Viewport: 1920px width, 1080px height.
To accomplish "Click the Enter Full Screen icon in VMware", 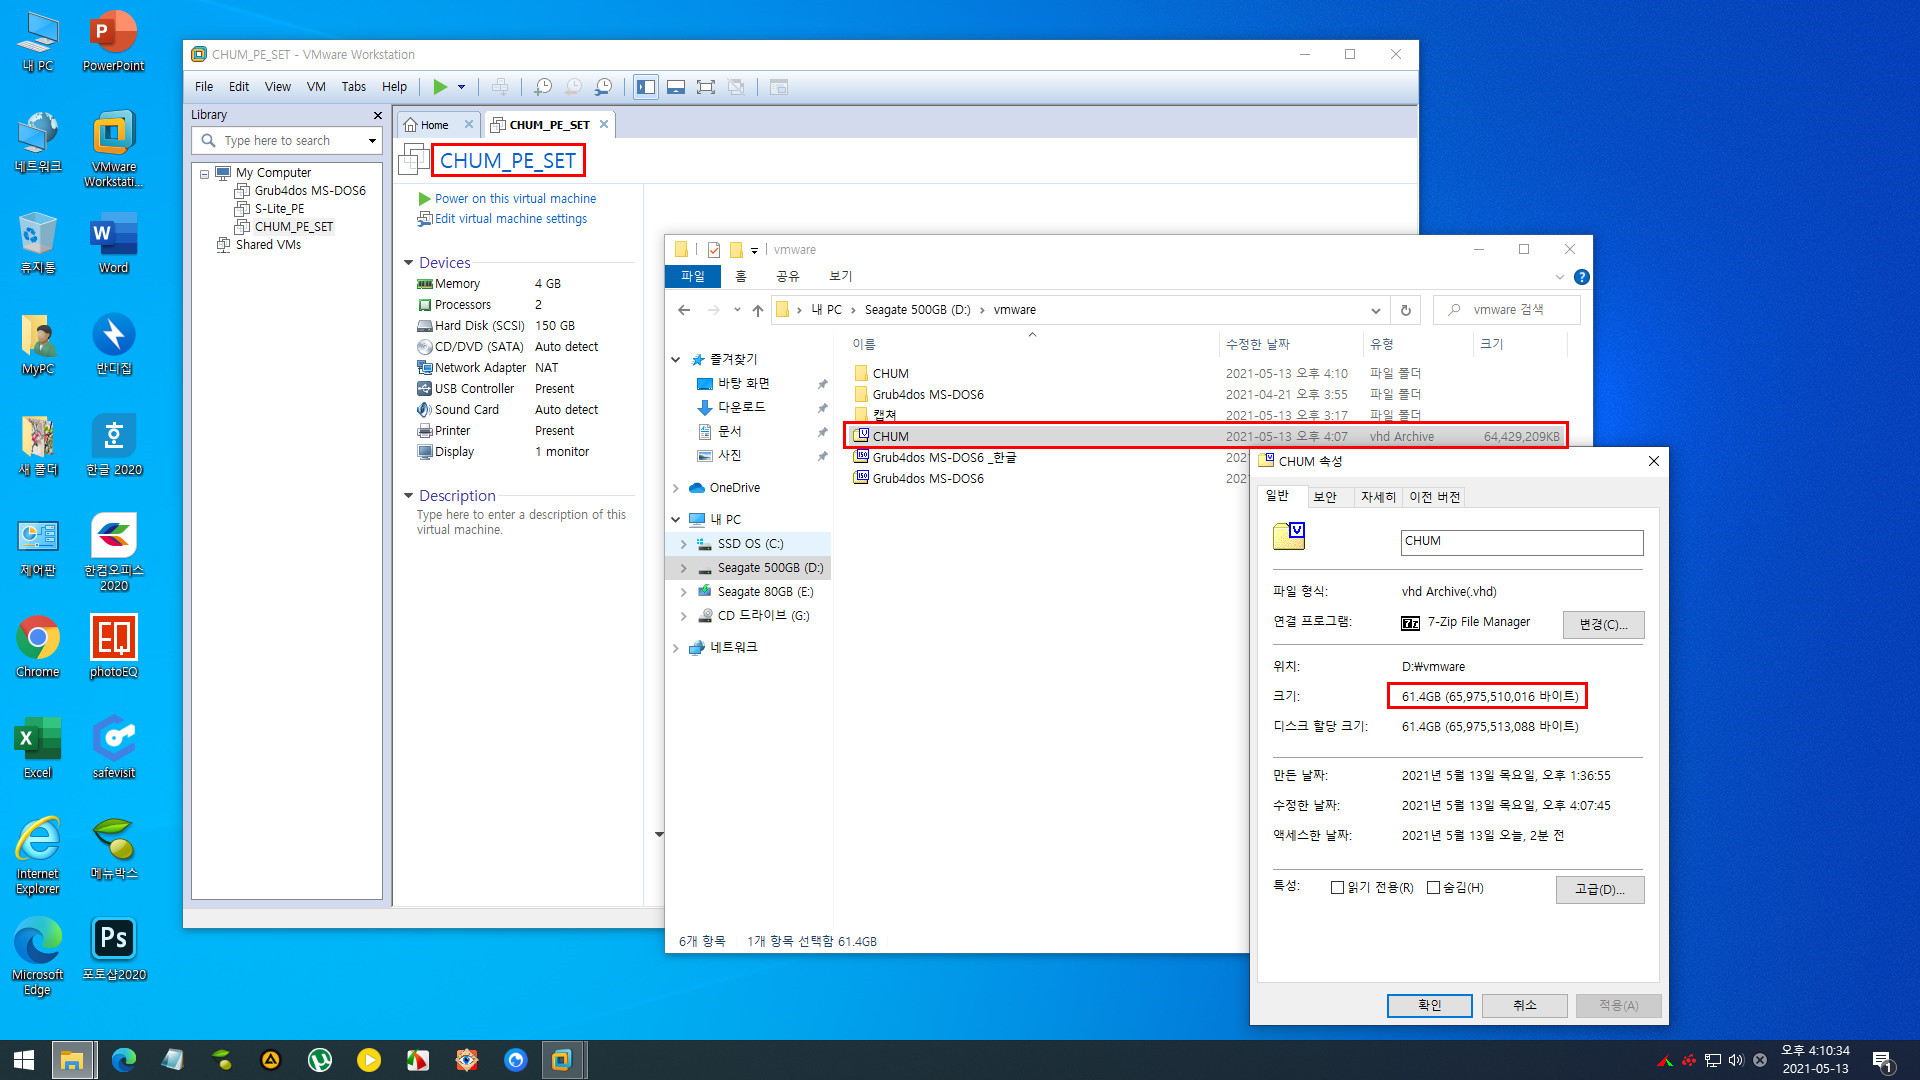I will coord(706,87).
